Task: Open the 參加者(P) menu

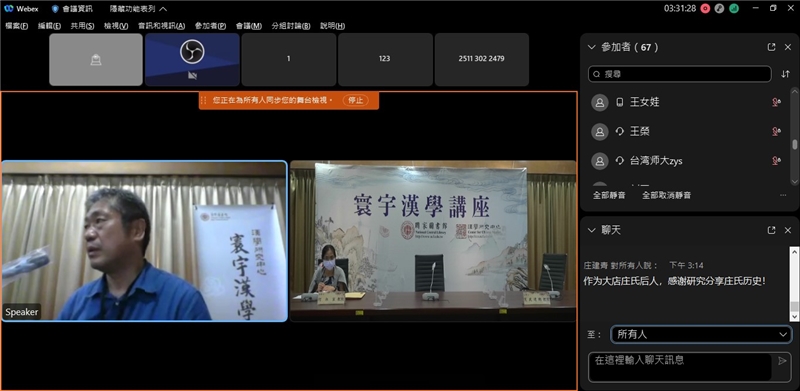Action: pos(210,26)
